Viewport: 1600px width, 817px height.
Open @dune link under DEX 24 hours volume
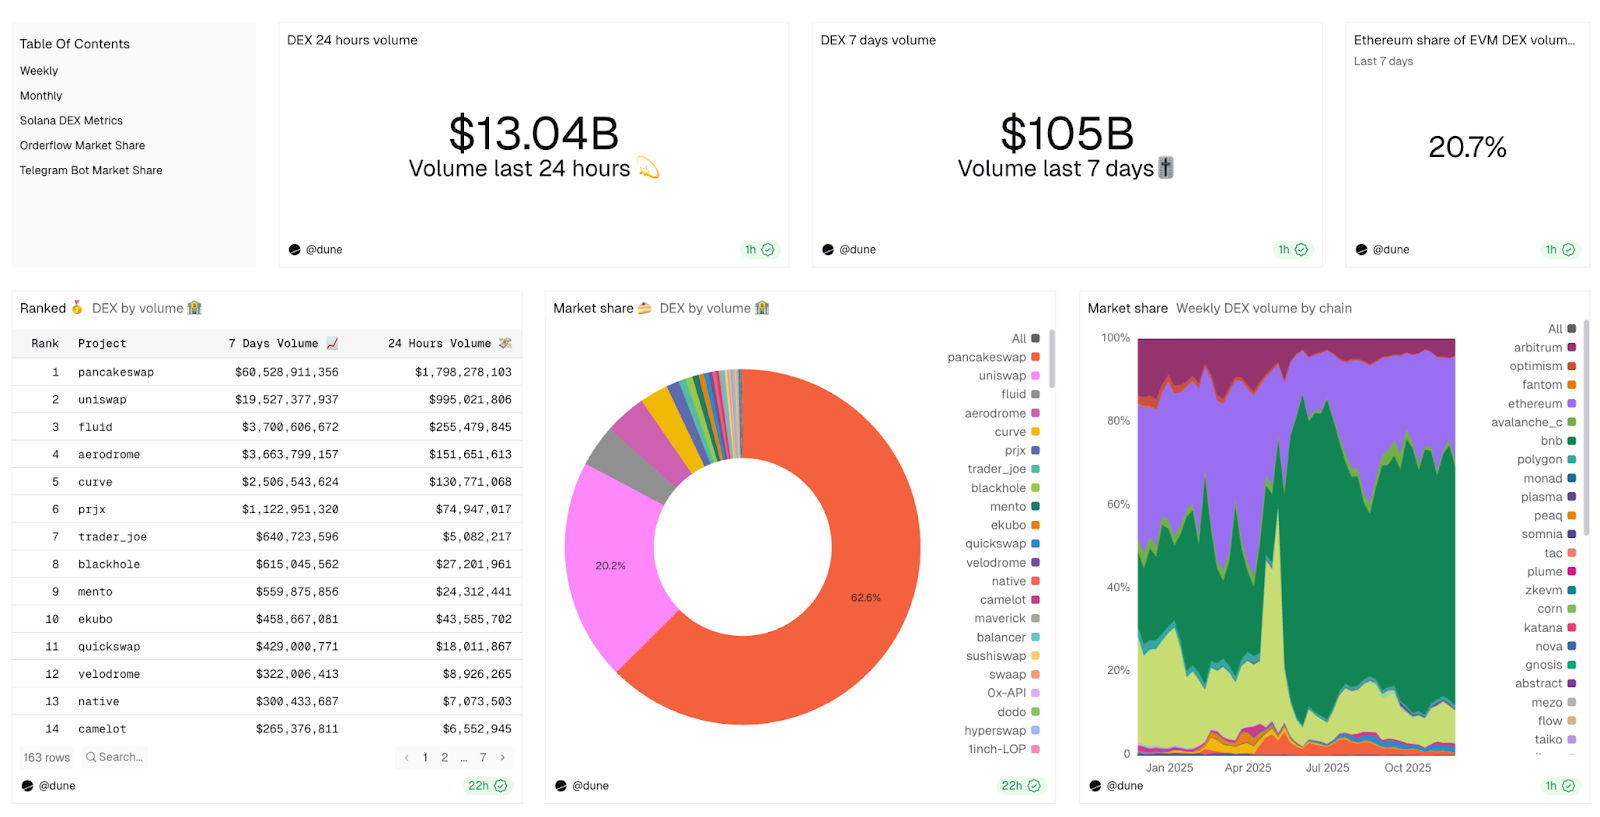[323, 250]
